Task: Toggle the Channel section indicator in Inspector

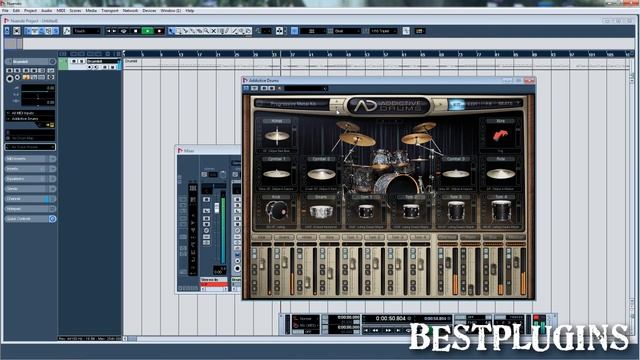Action: coord(46,199)
